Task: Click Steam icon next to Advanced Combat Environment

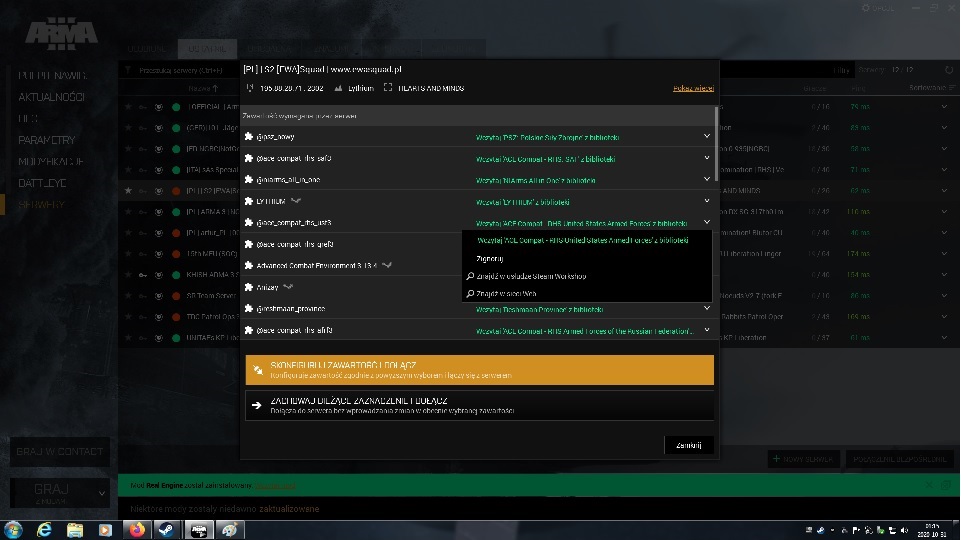Action: coord(387,265)
